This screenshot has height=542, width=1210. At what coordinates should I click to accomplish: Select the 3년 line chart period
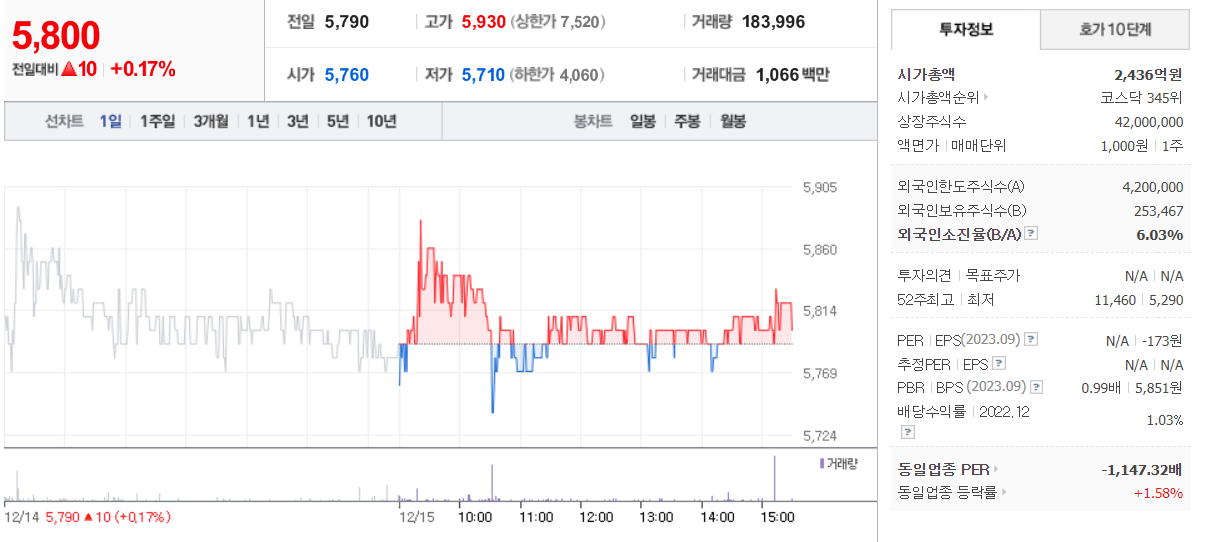pyautogui.click(x=297, y=121)
